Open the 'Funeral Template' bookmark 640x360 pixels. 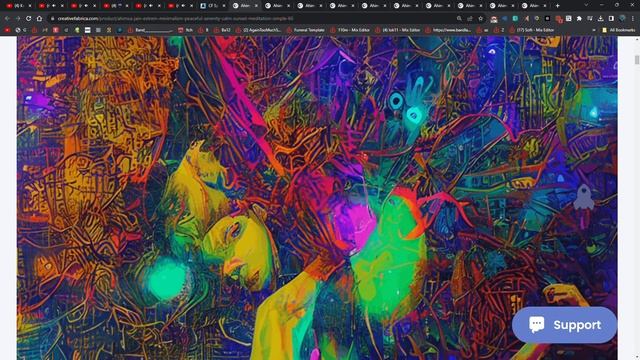click(x=306, y=30)
